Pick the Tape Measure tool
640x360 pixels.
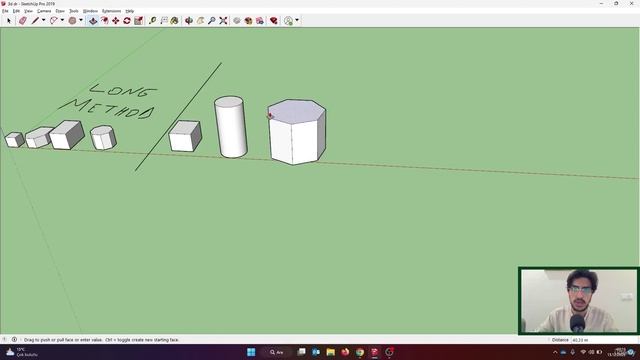click(152, 20)
